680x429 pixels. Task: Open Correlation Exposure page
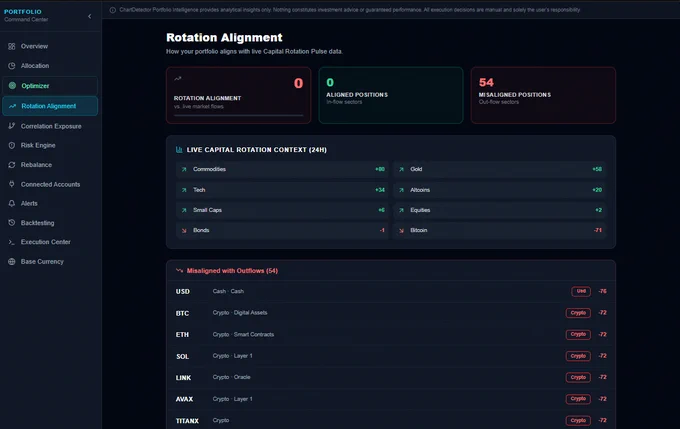pyautogui.click(x=50, y=126)
